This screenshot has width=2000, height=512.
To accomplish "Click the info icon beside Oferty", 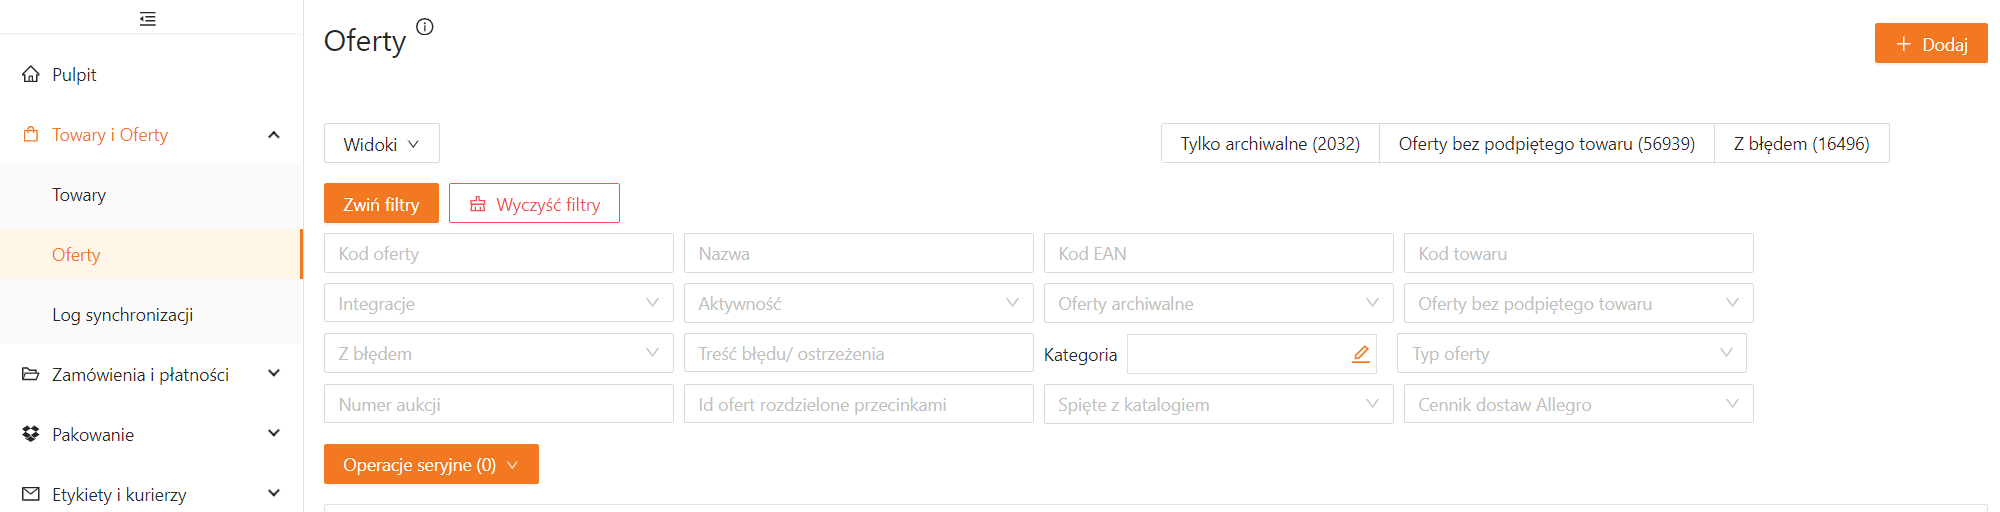I will [x=425, y=27].
